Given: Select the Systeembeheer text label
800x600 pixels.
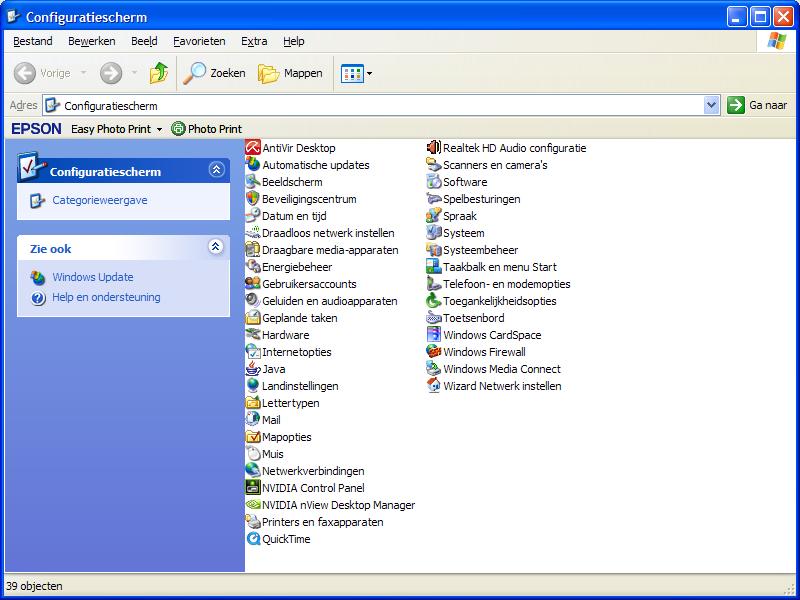Looking at the screenshot, I should click(480, 250).
